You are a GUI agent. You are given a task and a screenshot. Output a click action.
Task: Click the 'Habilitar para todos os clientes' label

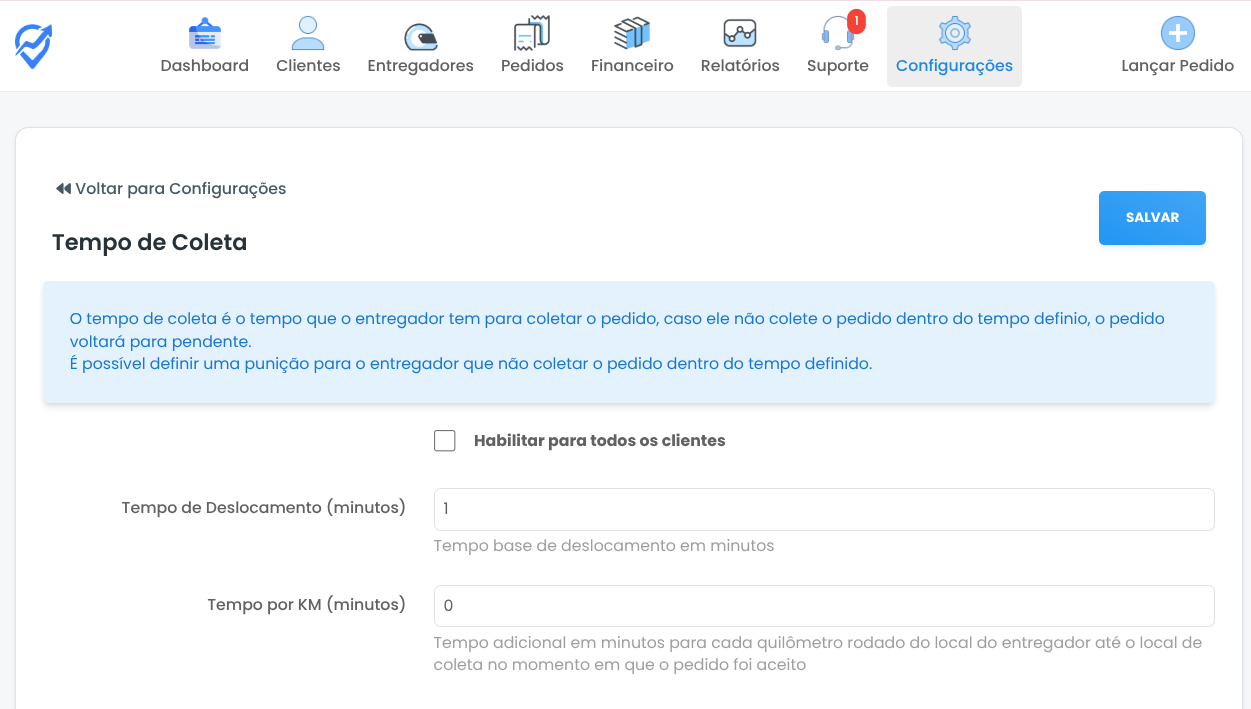599,441
